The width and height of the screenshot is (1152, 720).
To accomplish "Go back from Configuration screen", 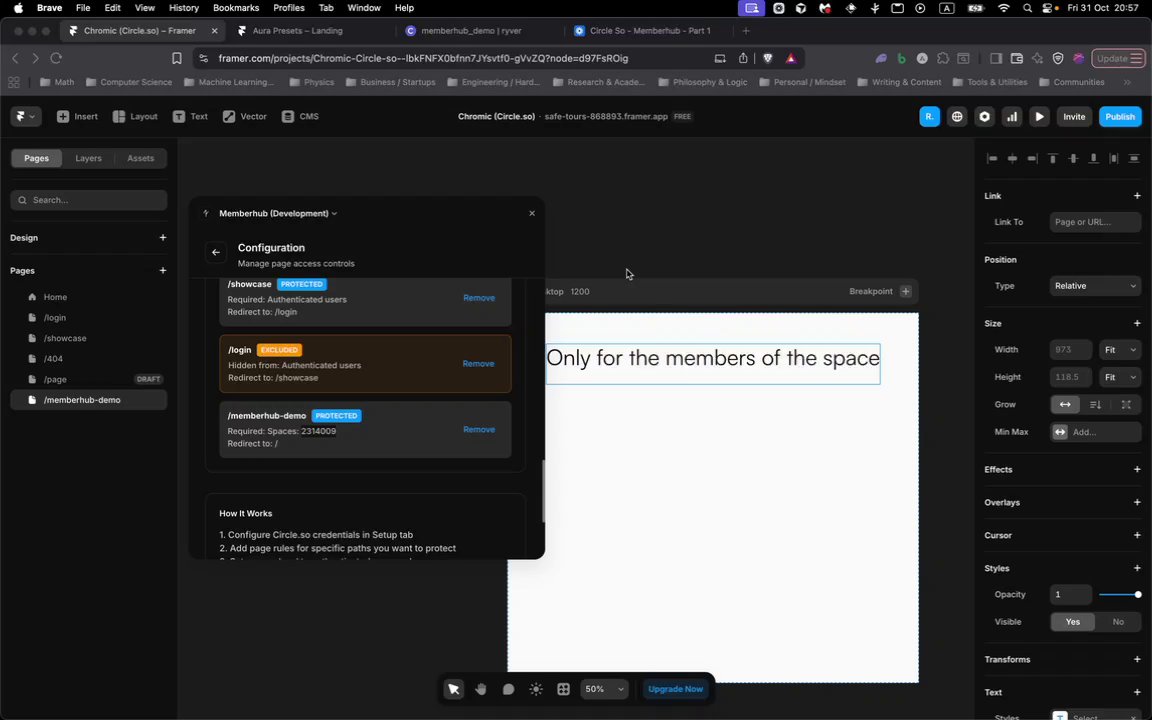I will 216,252.
